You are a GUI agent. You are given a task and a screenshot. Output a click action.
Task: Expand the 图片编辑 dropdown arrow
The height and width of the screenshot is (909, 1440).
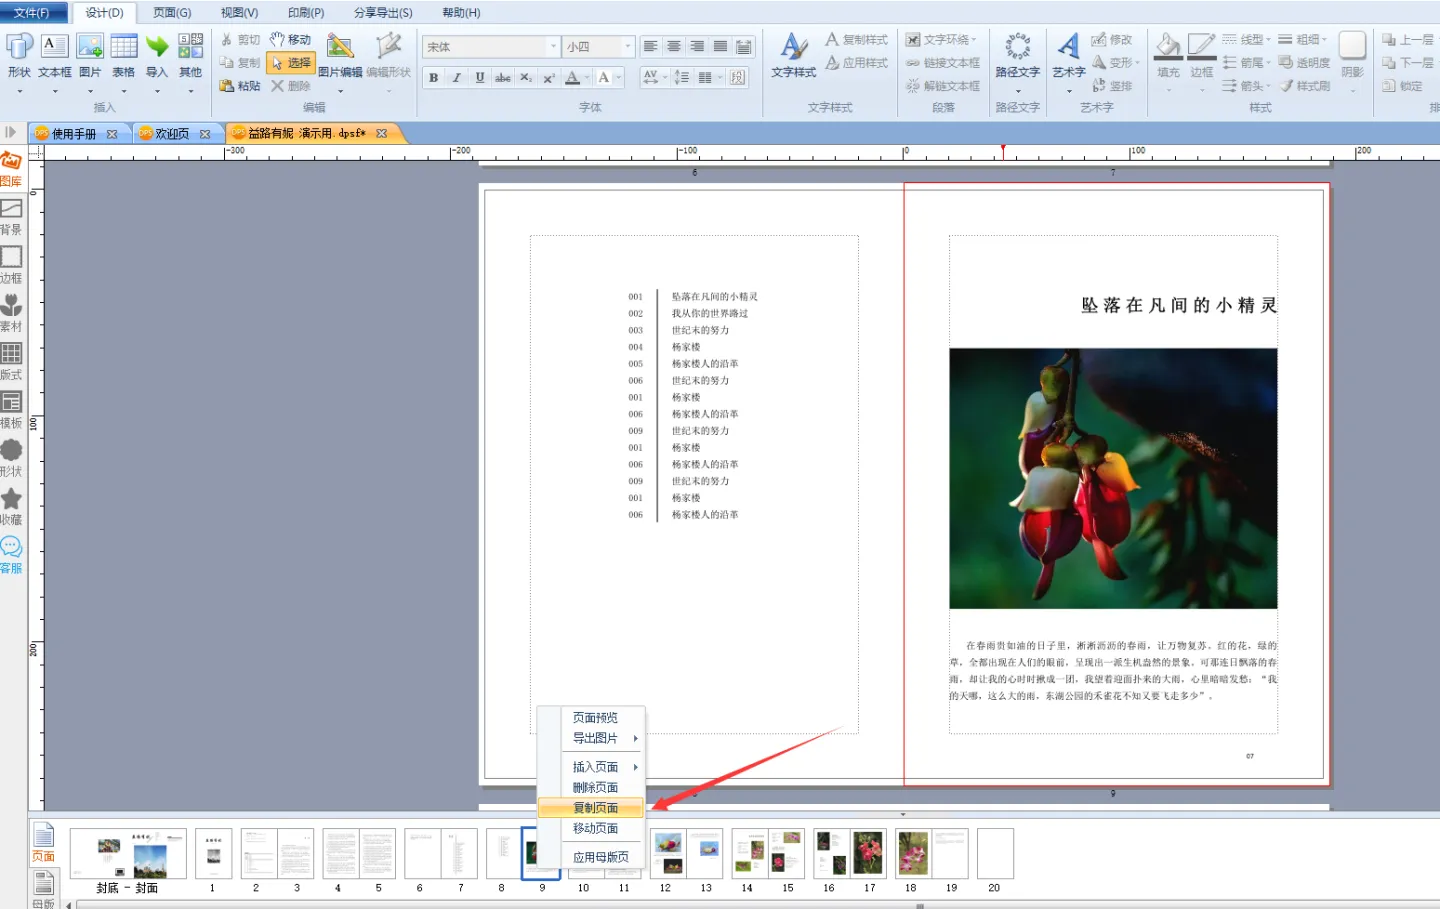(x=340, y=91)
